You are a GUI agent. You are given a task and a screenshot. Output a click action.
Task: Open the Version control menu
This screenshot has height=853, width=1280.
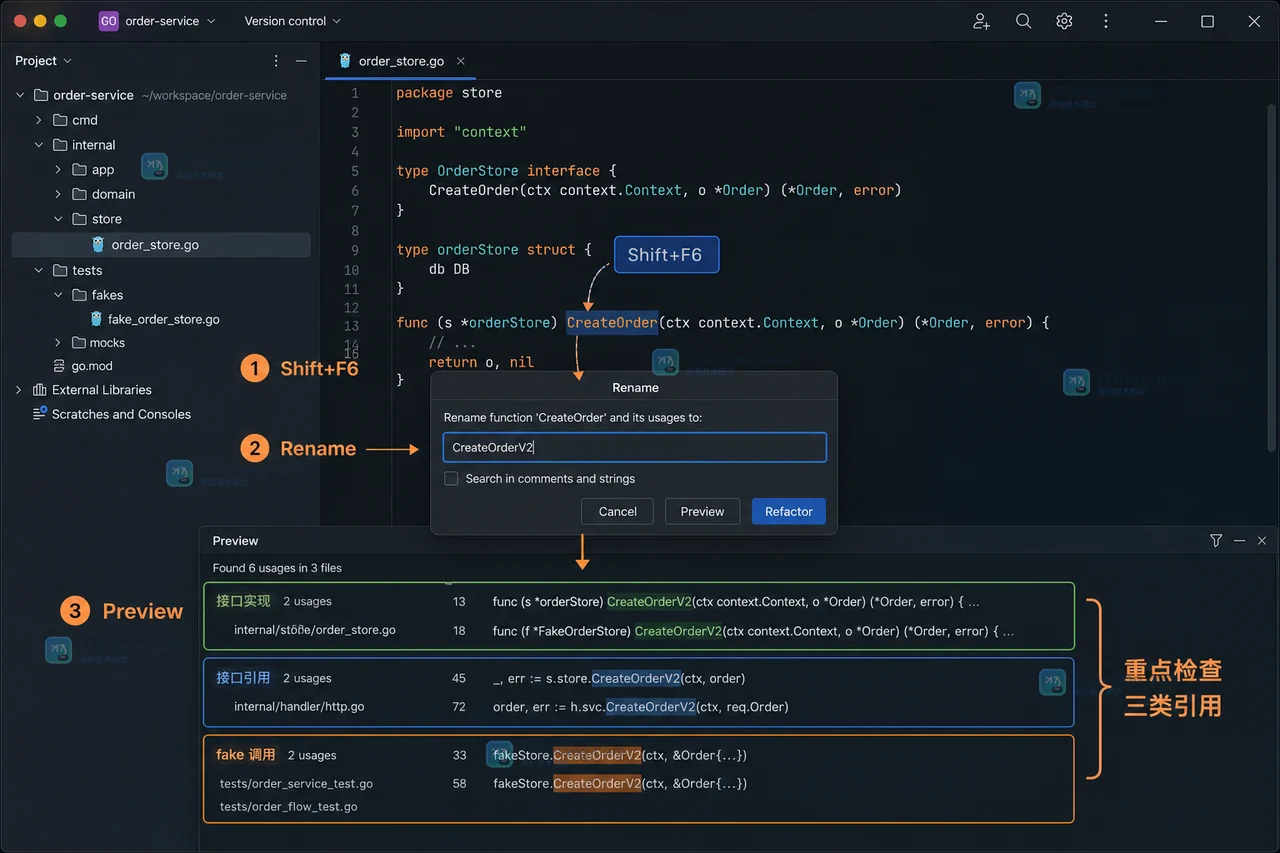292,21
